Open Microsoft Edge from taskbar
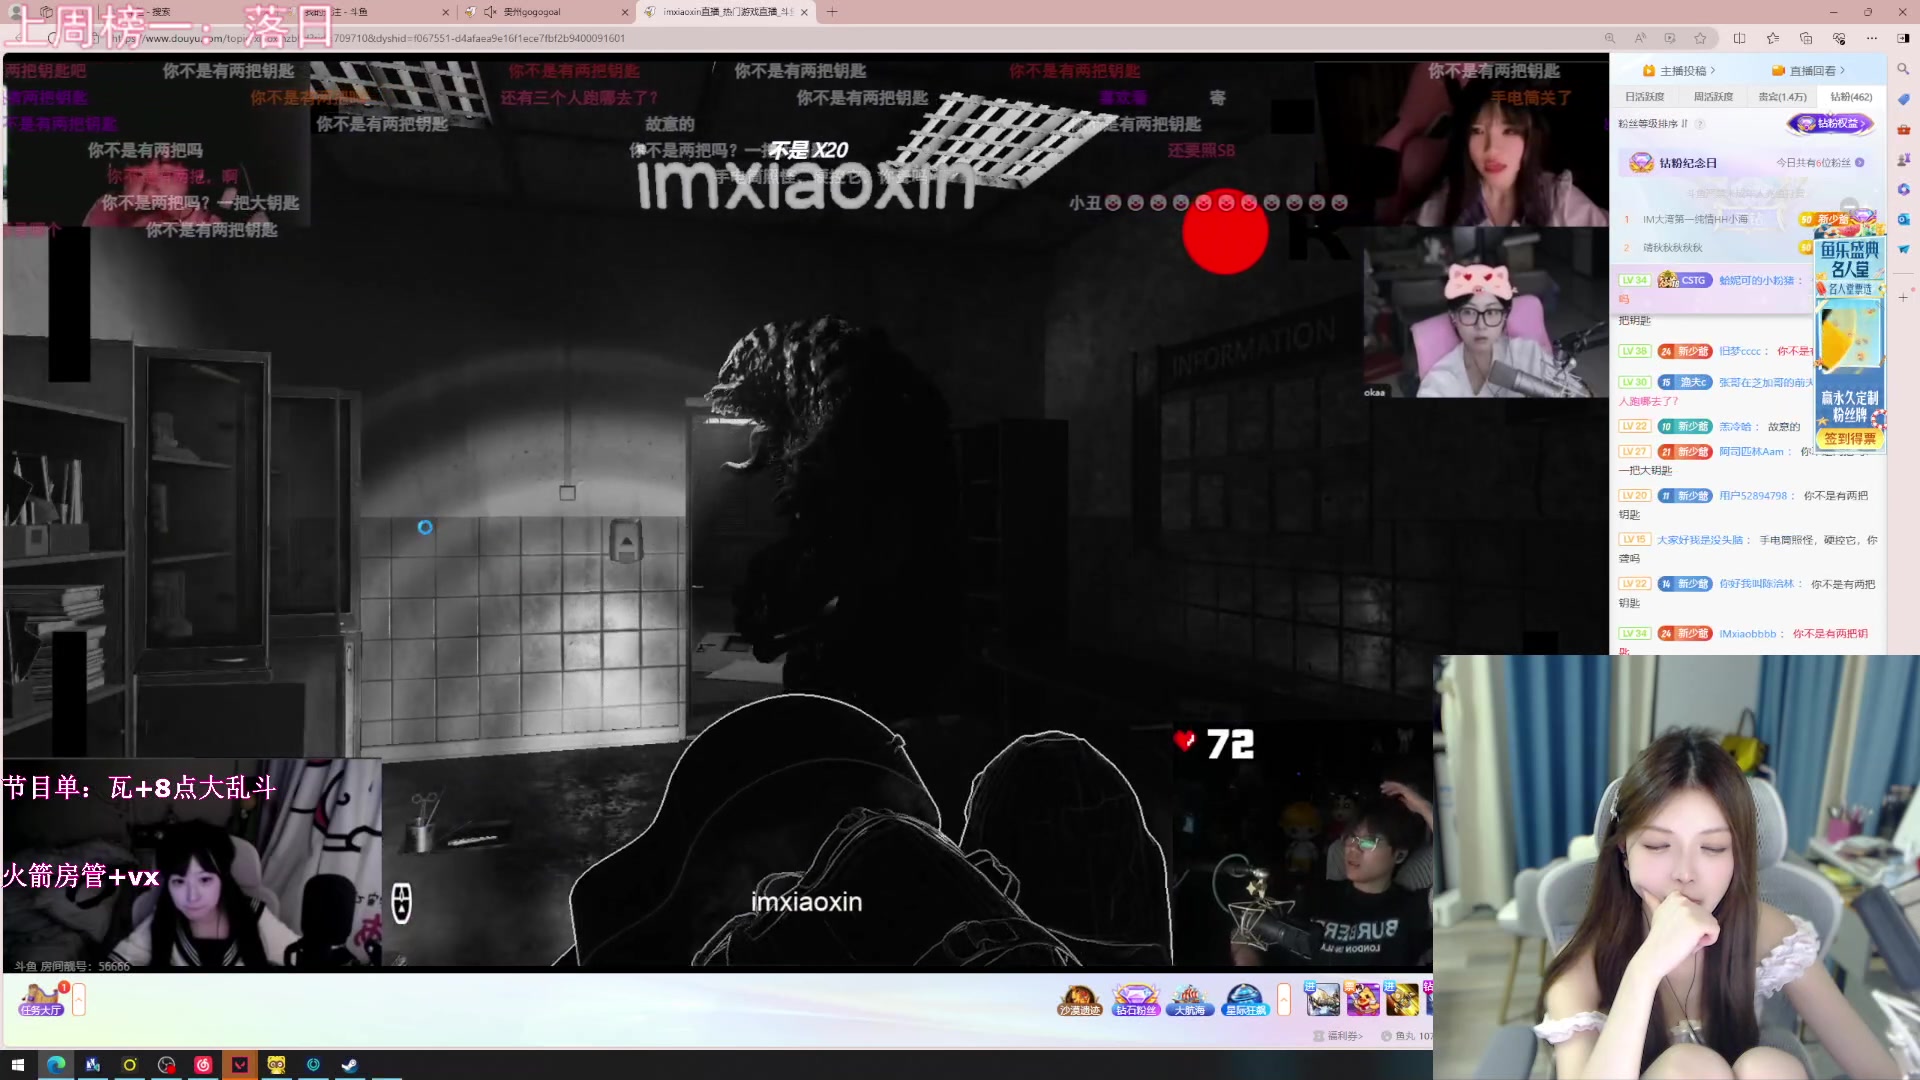The width and height of the screenshot is (1920, 1080). (x=55, y=1065)
